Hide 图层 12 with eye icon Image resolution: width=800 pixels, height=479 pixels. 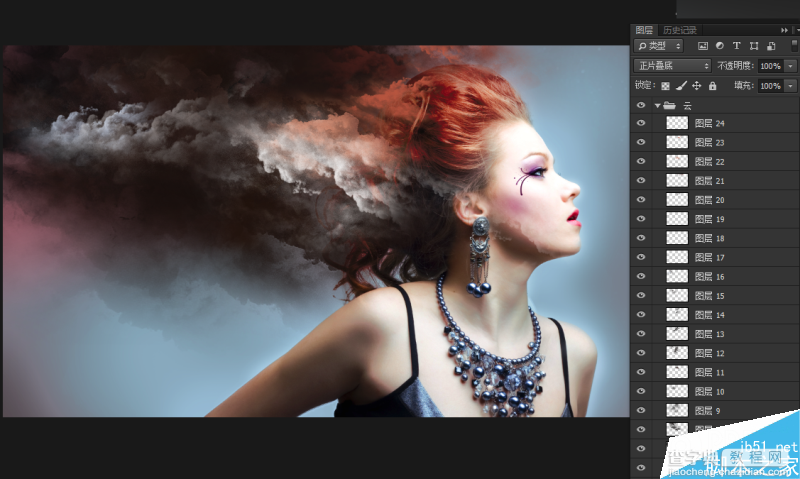pyautogui.click(x=641, y=352)
